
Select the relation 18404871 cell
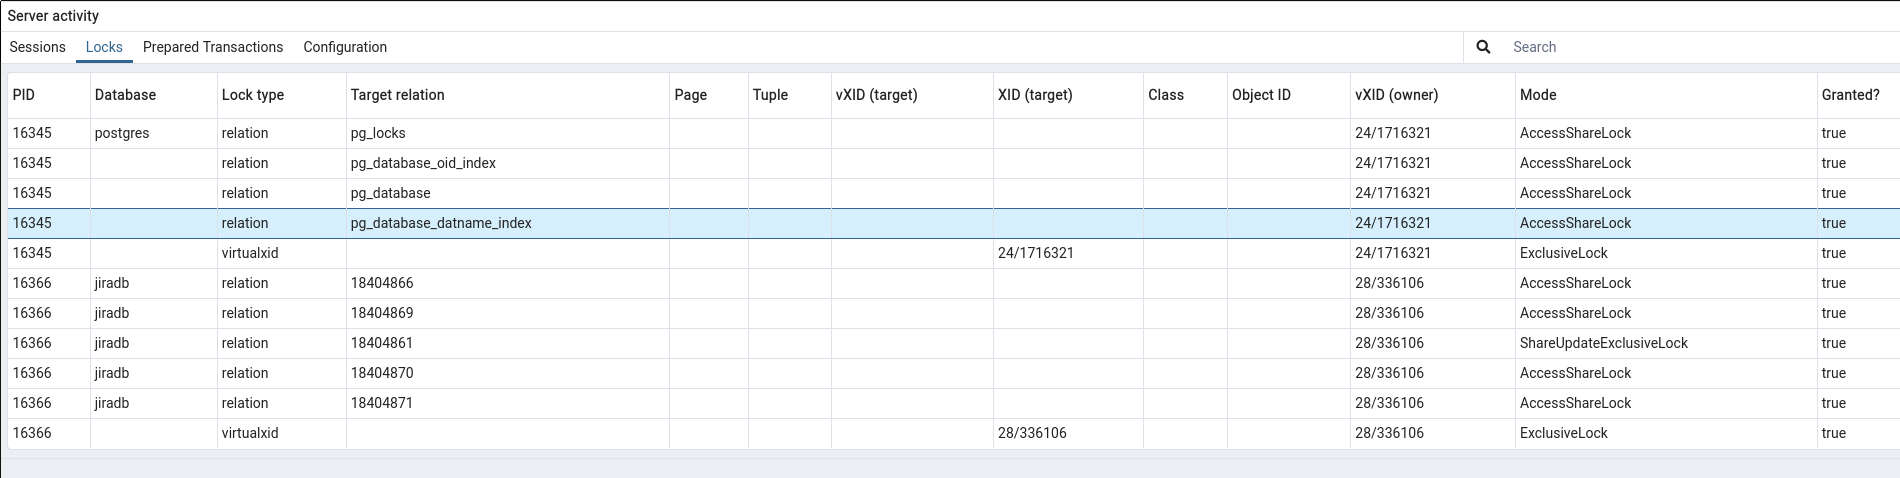tap(507, 403)
